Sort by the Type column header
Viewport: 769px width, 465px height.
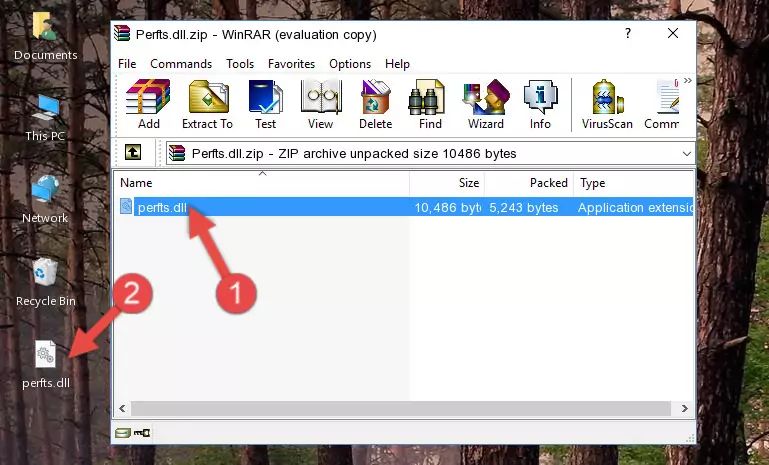tap(634, 183)
